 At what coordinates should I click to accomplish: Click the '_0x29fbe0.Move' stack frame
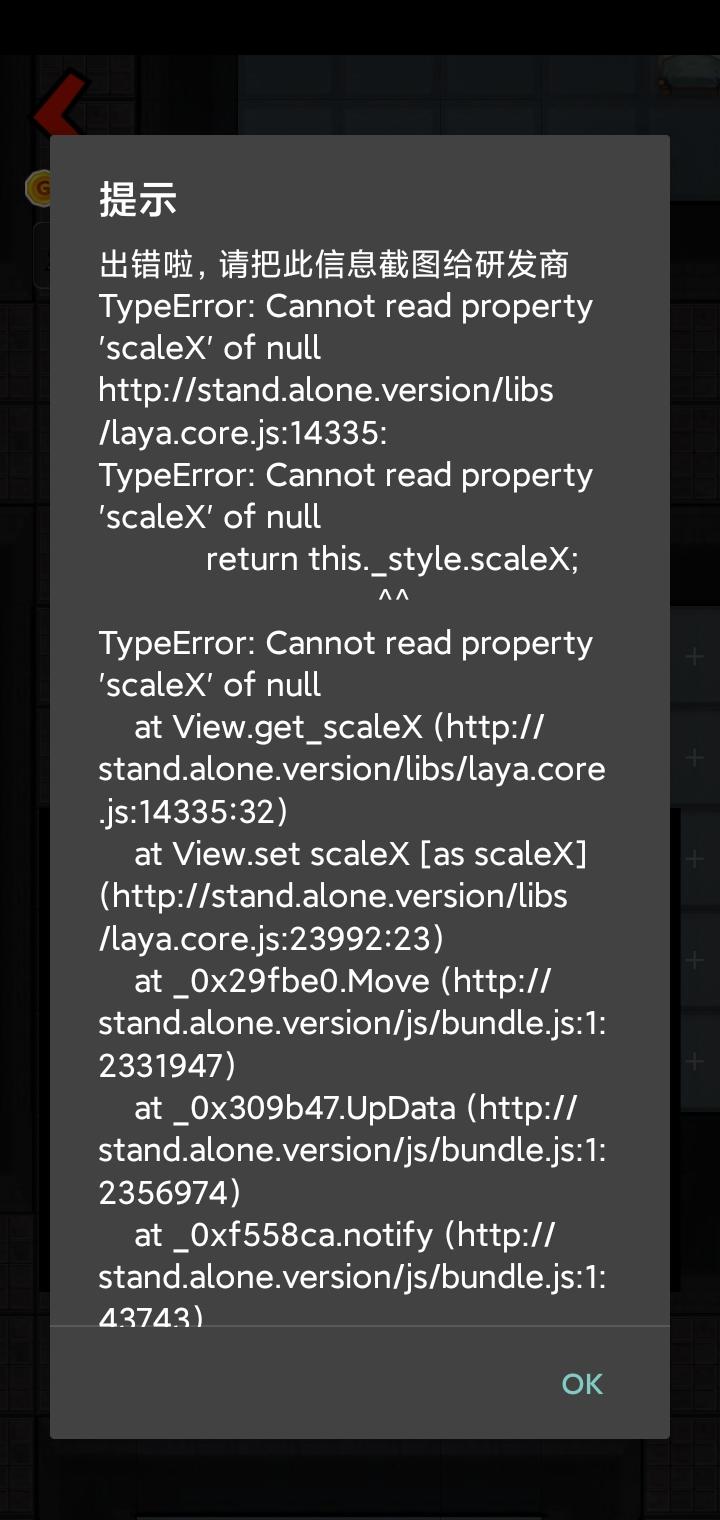342,981
